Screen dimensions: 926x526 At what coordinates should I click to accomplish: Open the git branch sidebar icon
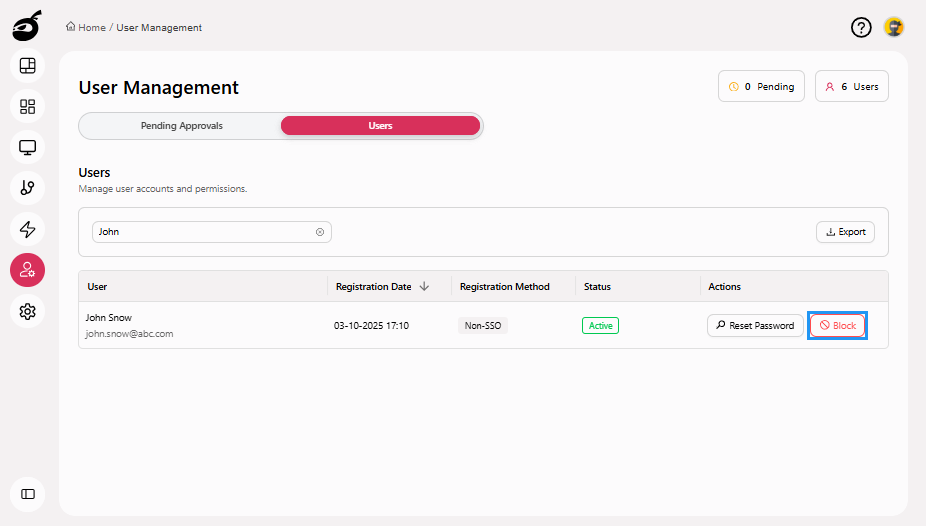pyautogui.click(x=27, y=188)
